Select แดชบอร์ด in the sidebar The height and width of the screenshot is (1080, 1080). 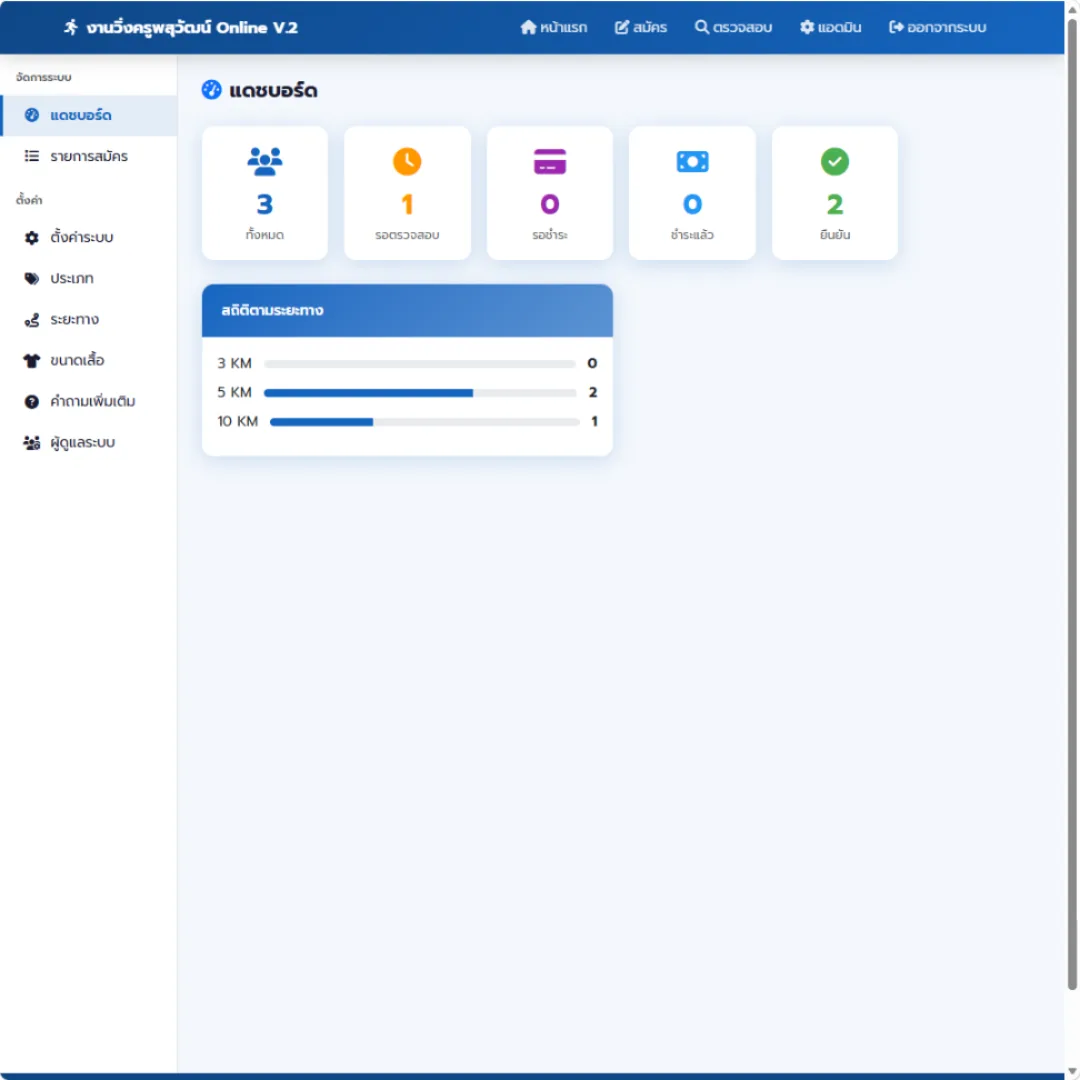click(x=90, y=116)
